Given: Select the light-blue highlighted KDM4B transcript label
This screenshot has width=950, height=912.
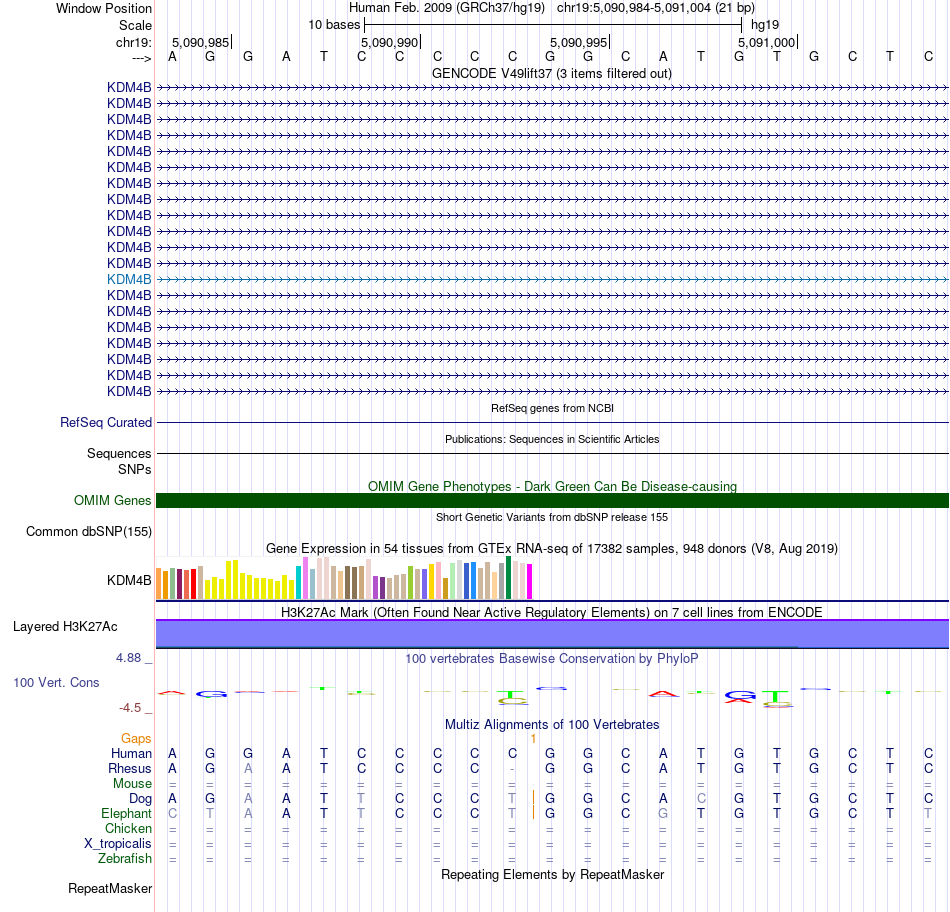Looking at the screenshot, I should pos(129,279).
